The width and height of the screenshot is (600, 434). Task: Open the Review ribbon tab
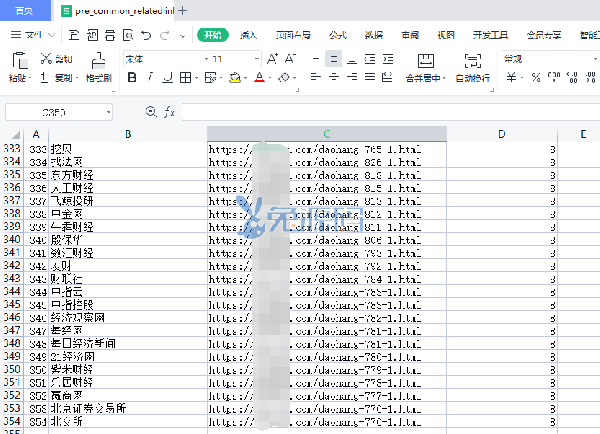[x=410, y=35]
